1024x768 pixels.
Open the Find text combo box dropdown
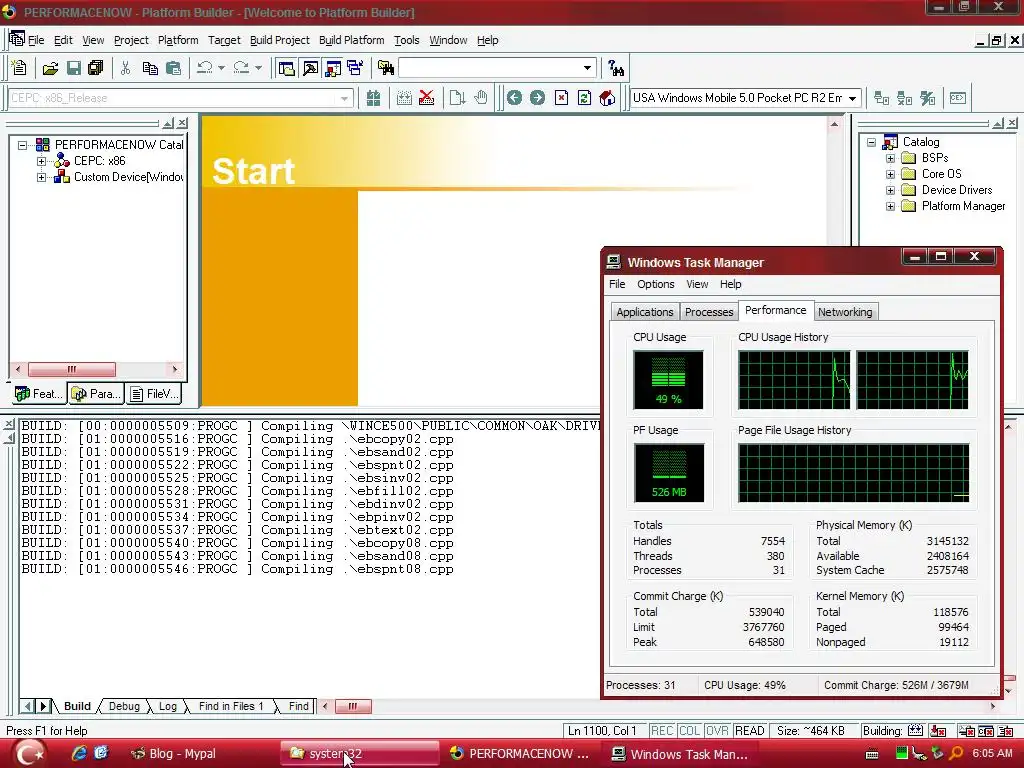point(587,68)
